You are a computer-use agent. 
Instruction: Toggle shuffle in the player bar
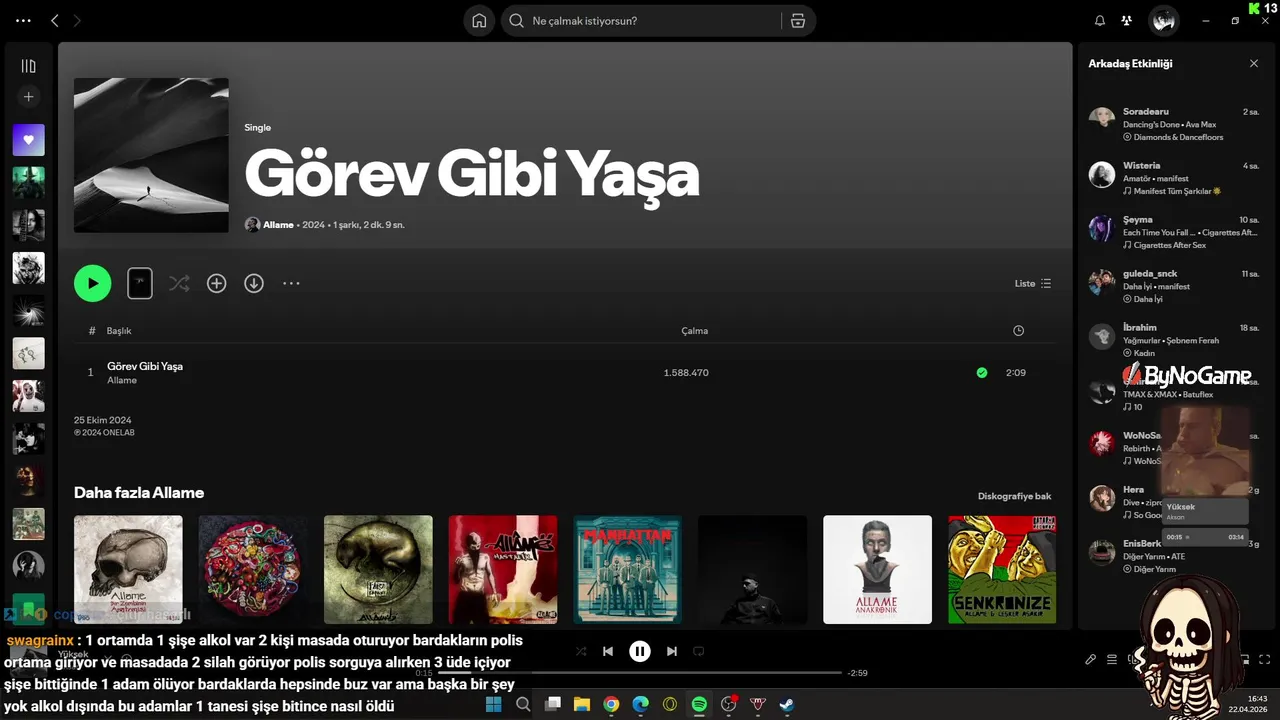pos(581,651)
